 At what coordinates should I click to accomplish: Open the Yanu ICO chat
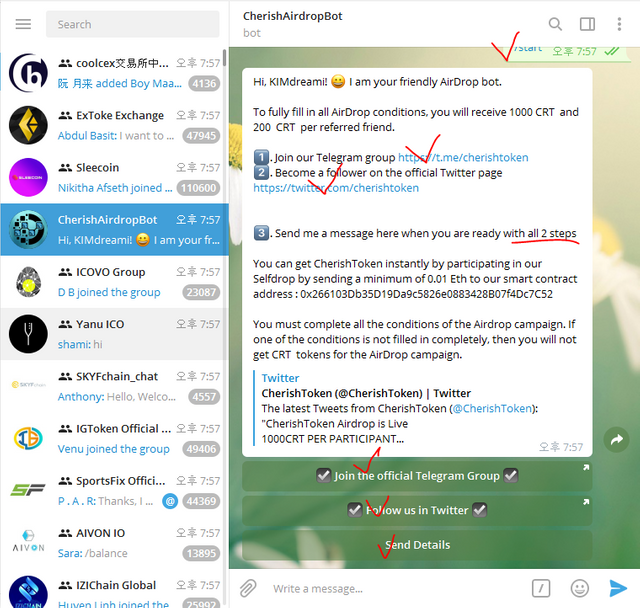click(x=114, y=334)
